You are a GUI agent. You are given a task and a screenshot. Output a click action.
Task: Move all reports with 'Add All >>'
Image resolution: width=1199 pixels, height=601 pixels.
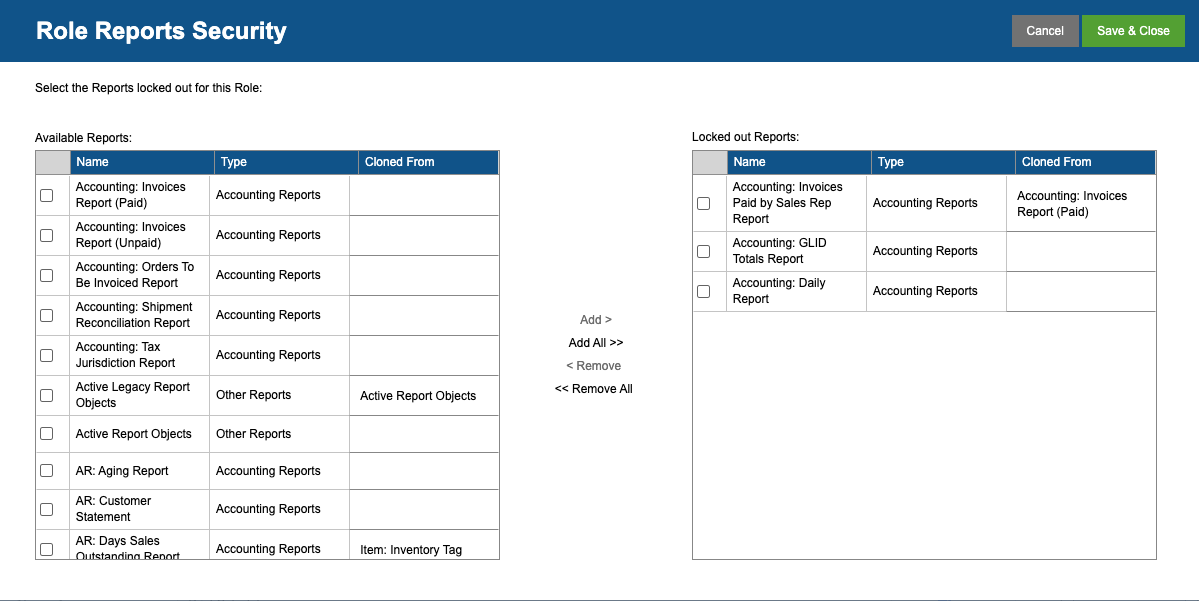(596, 343)
